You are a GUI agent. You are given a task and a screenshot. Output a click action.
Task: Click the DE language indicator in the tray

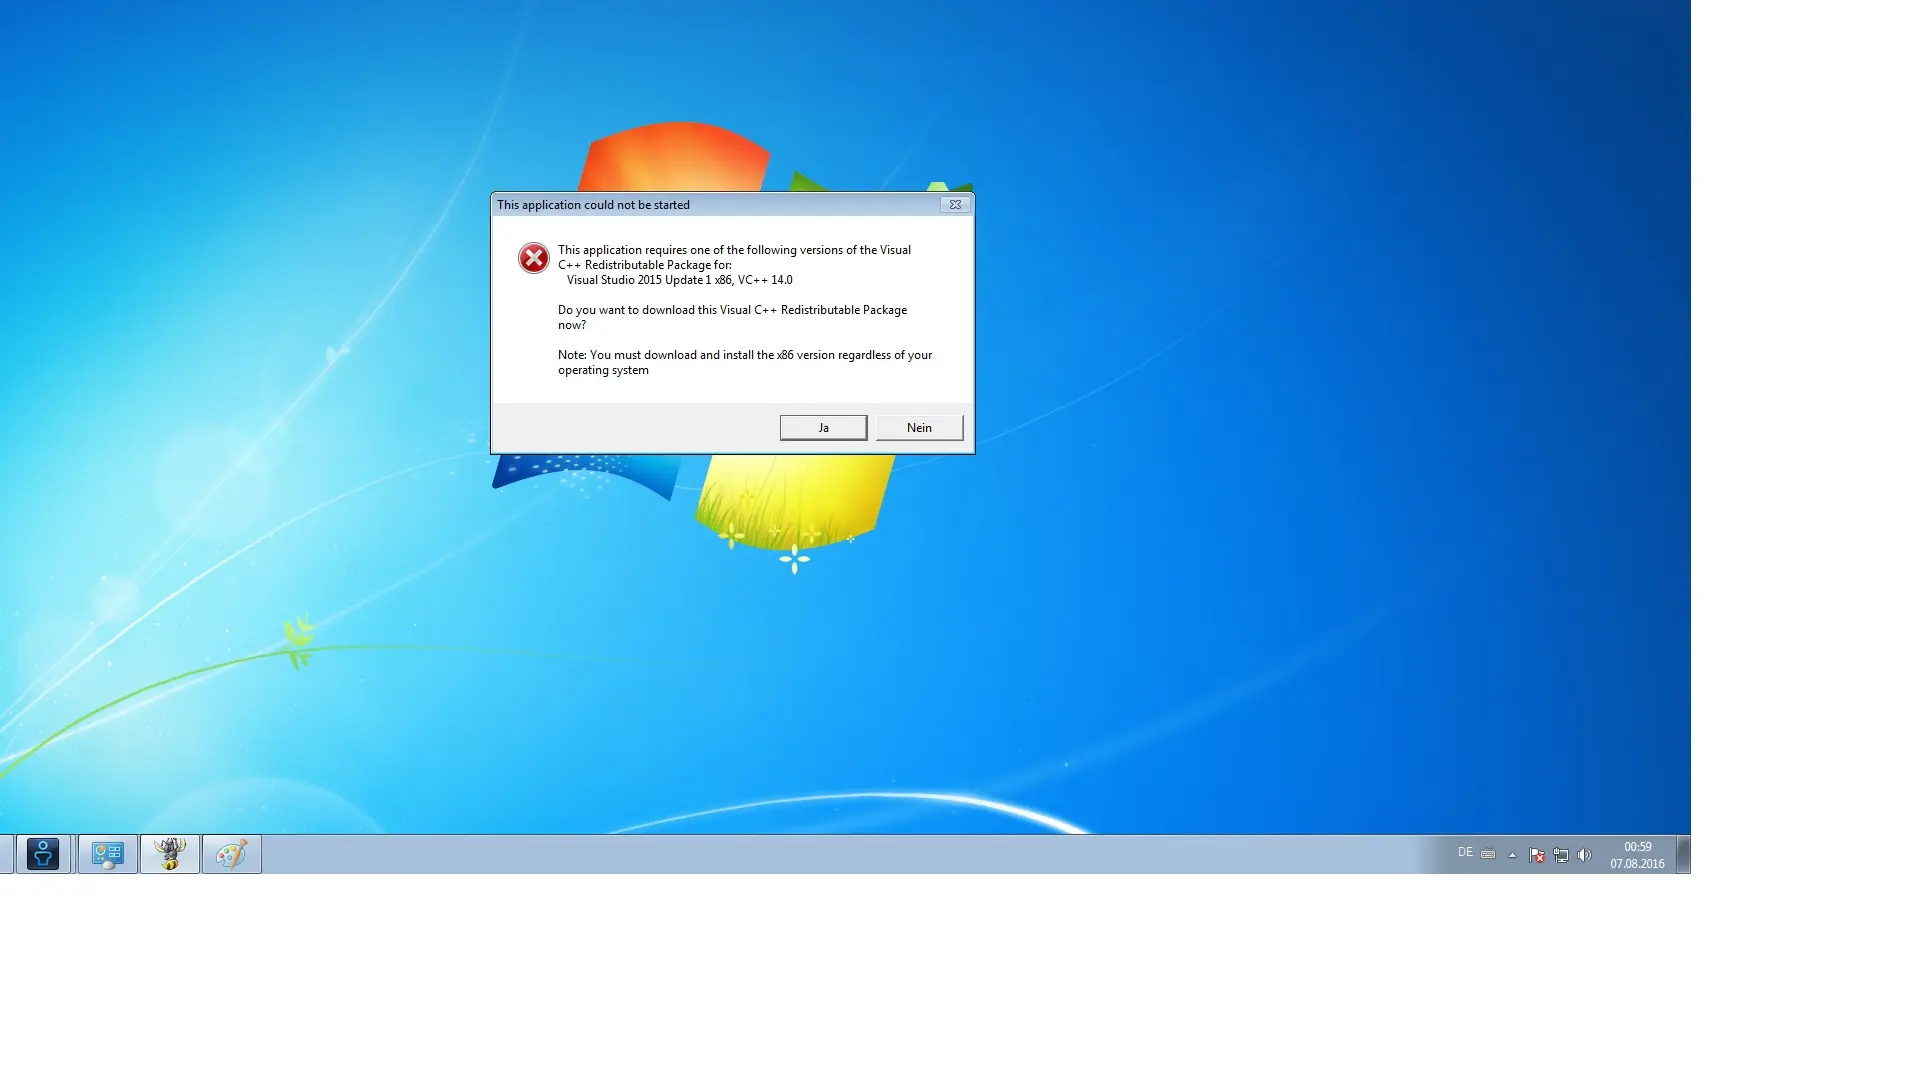(x=1465, y=853)
